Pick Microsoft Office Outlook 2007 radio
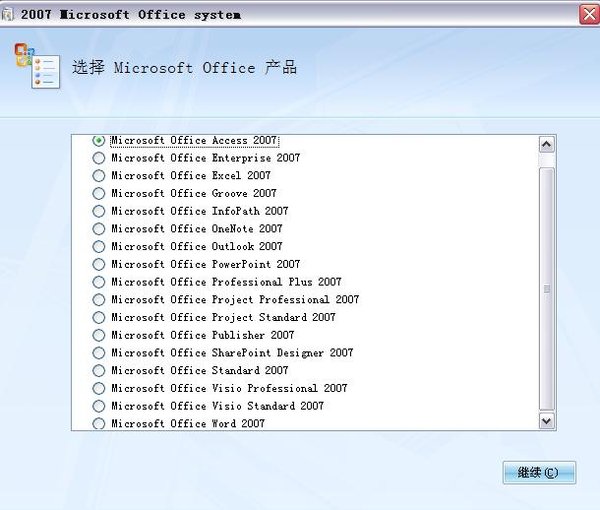 tap(98, 246)
